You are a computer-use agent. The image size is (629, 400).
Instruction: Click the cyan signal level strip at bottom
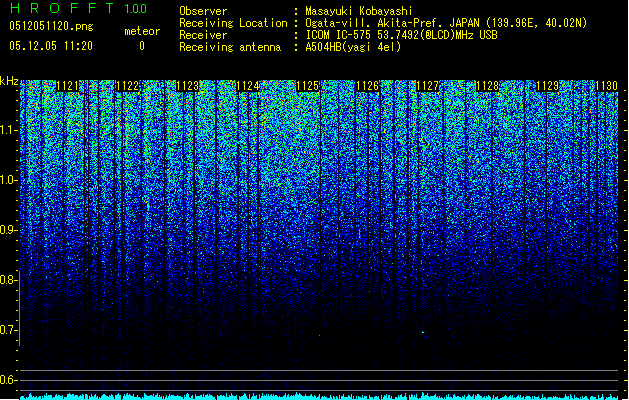point(319,396)
